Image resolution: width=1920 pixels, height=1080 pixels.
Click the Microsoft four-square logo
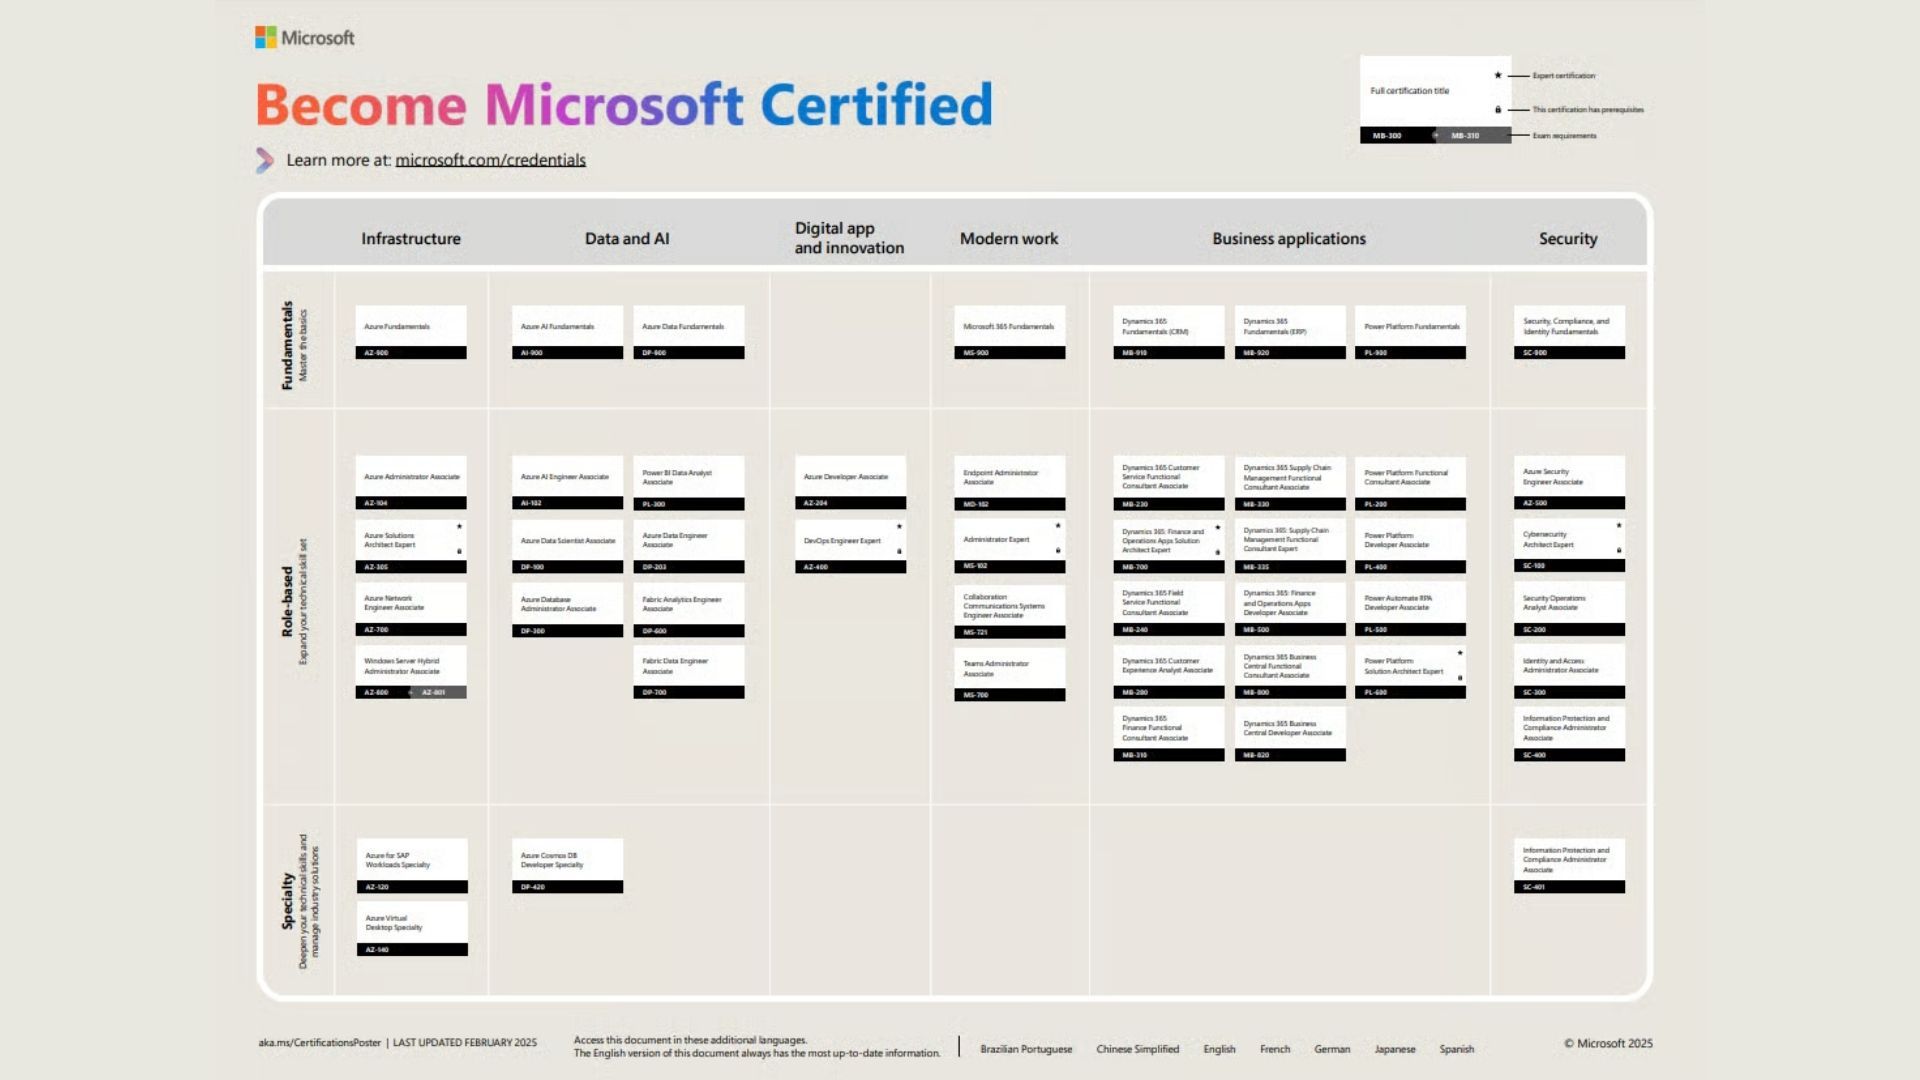(x=265, y=38)
